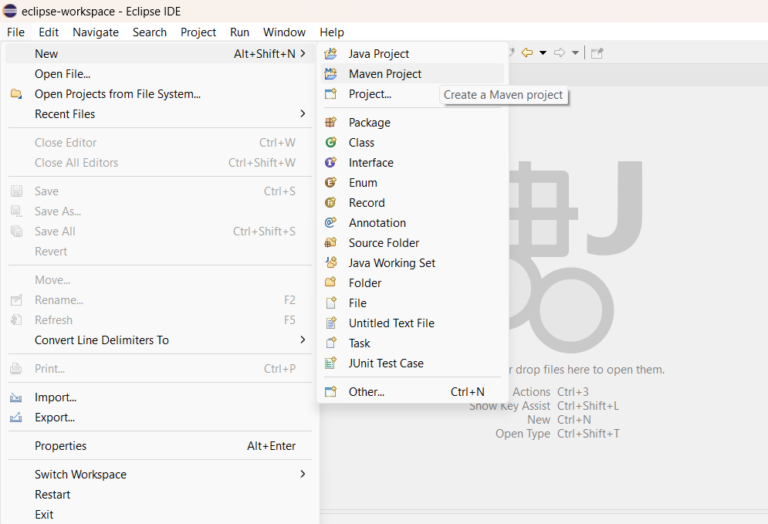768x524 pixels.
Task: Click the Untitled Text File icon
Action: (331, 323)
